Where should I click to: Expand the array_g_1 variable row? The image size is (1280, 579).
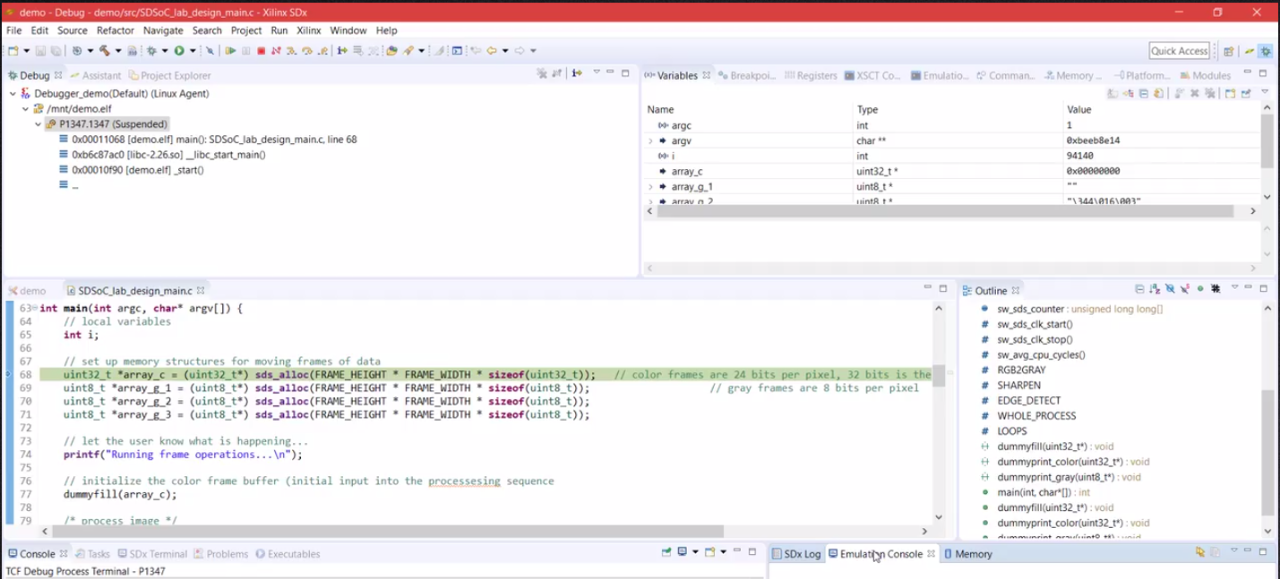click(x=651, y=187)
